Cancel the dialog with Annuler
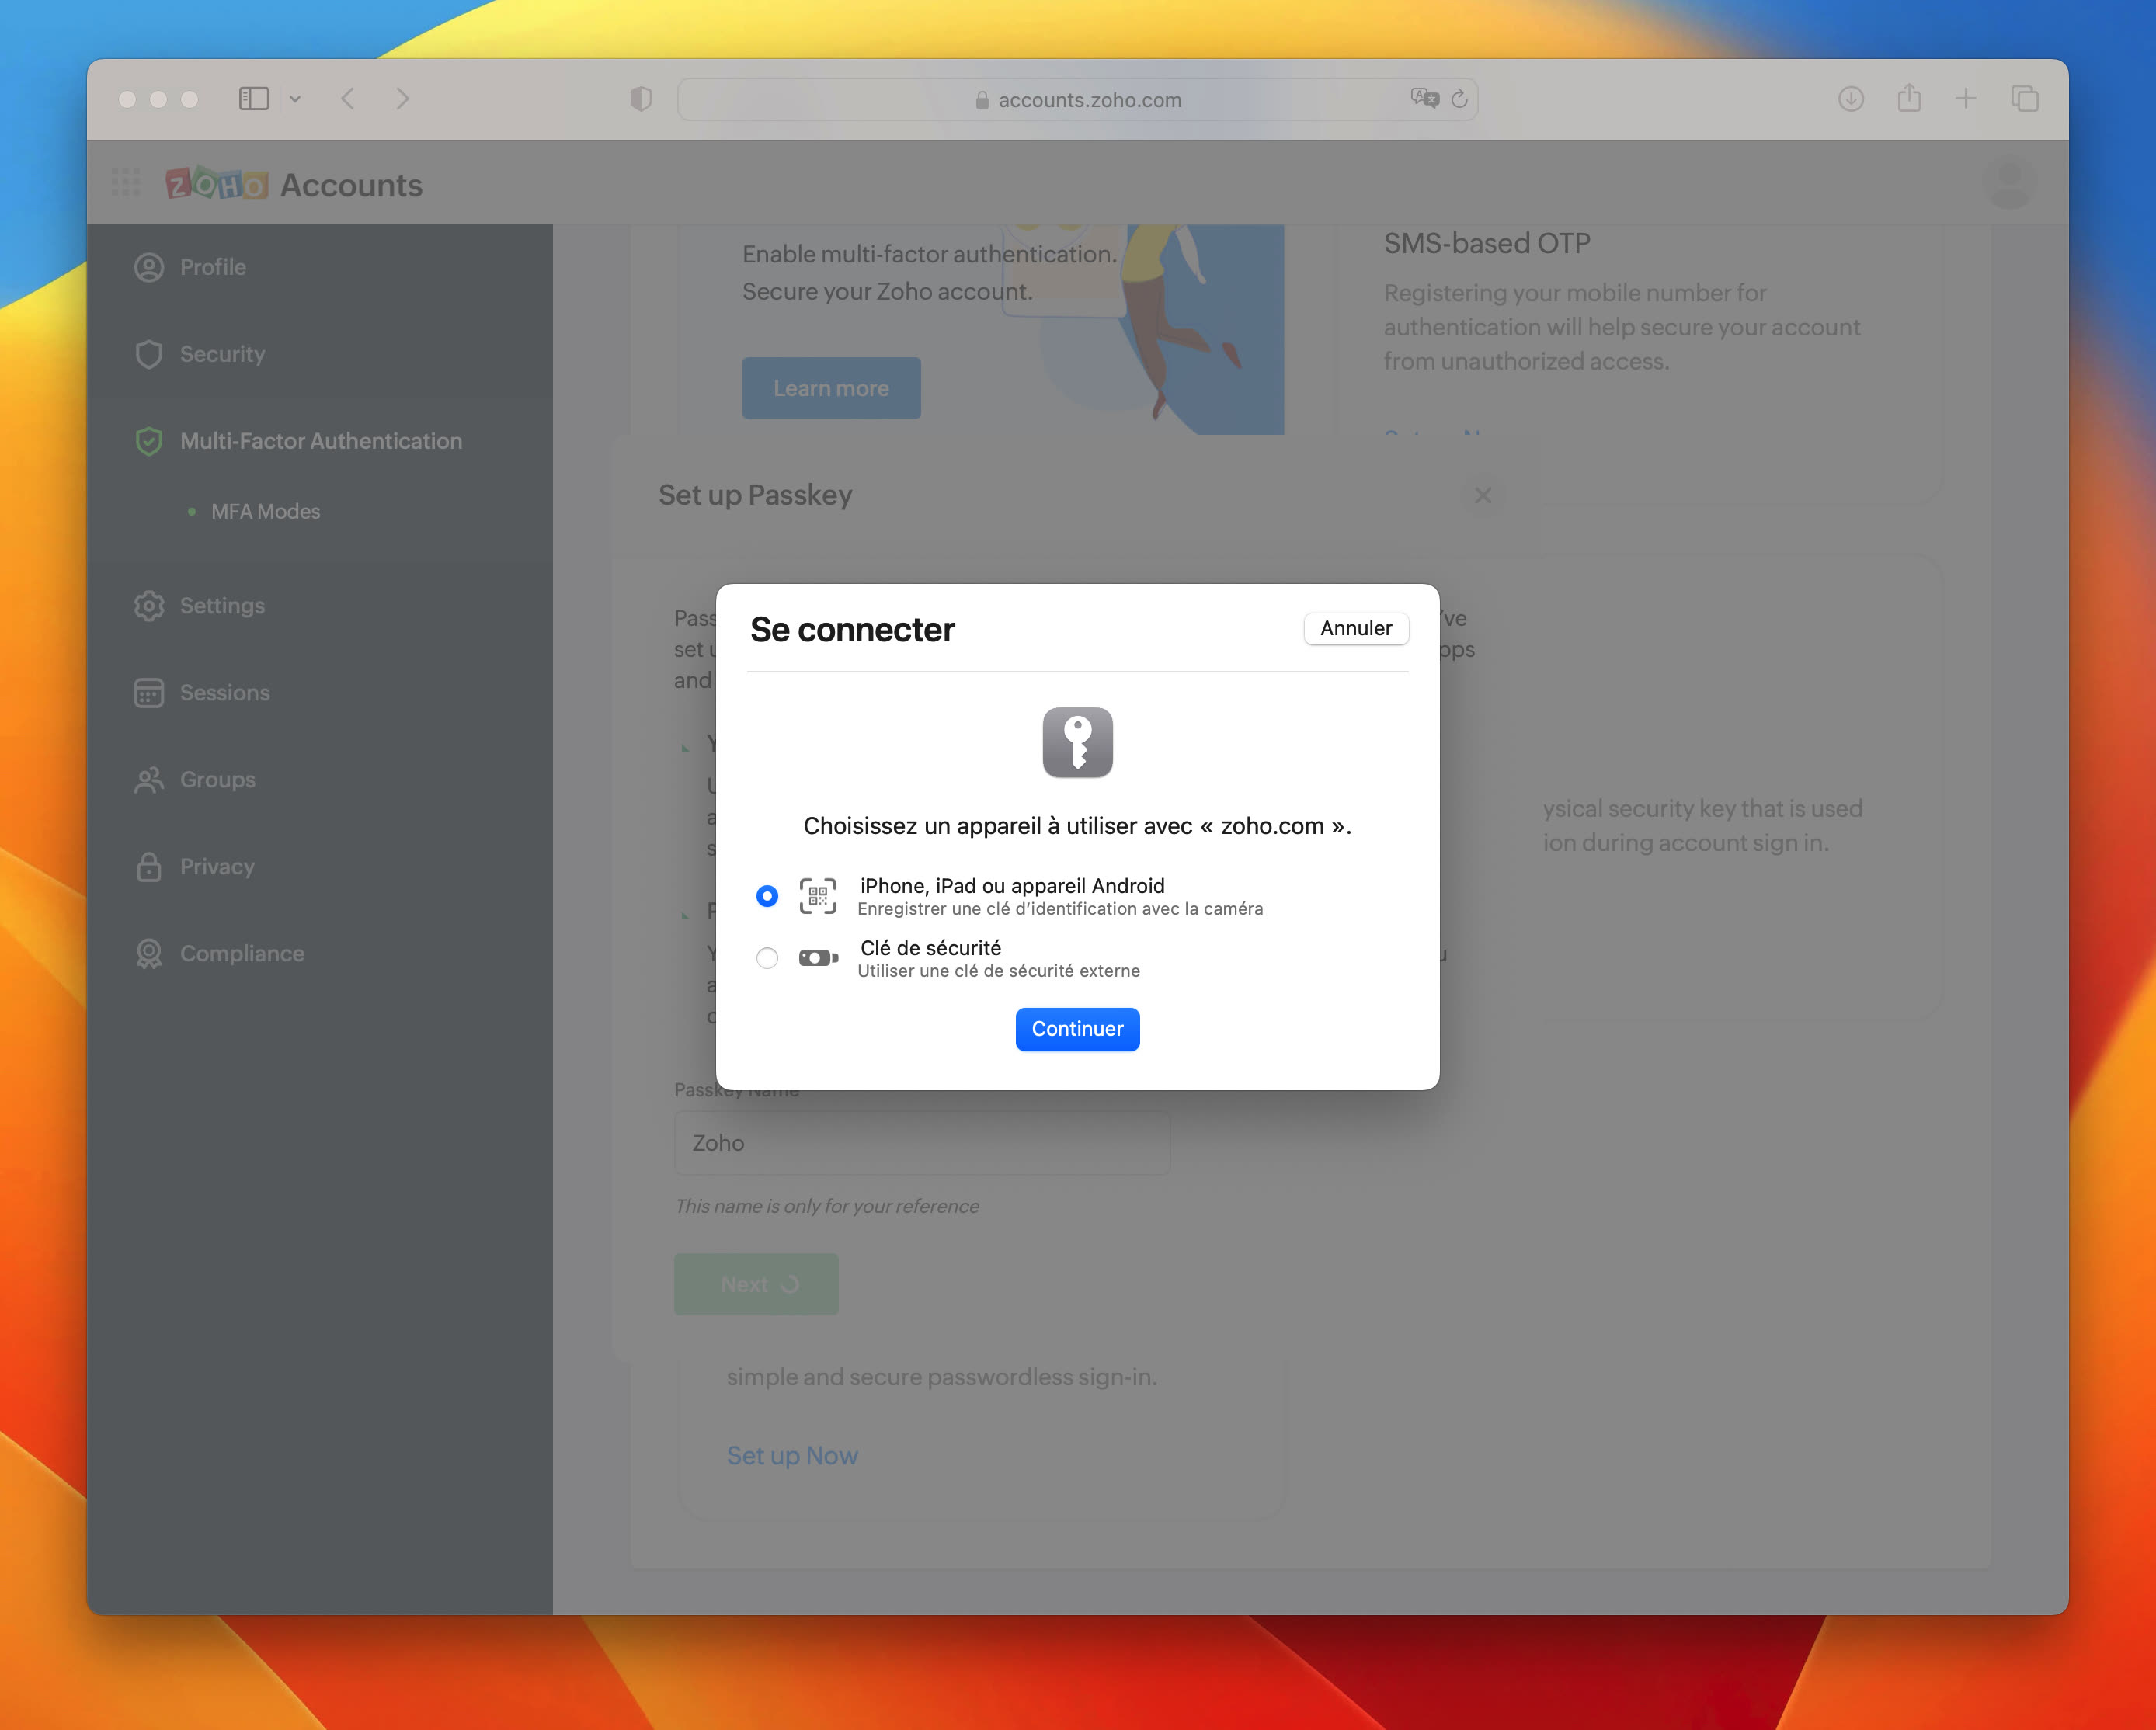 [x=1355, y=628]
